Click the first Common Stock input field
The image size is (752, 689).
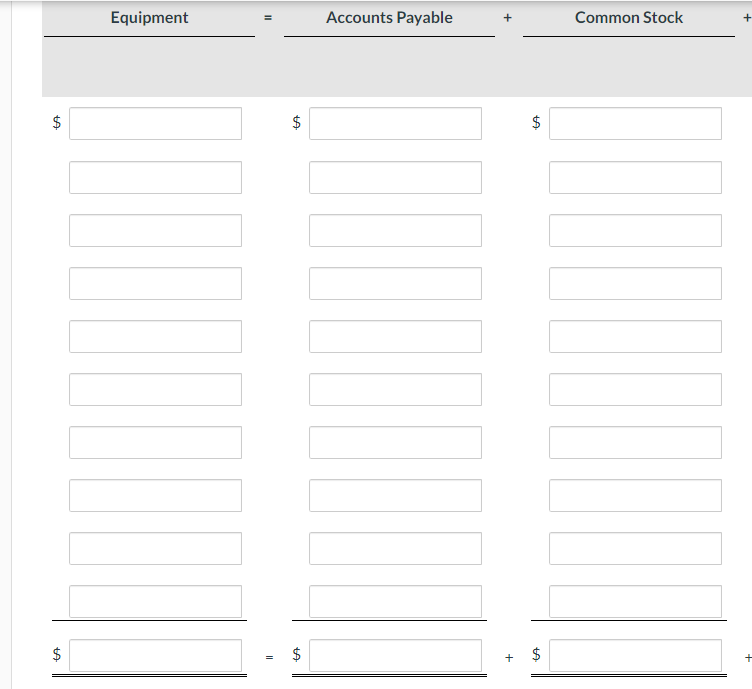[635, 124]
